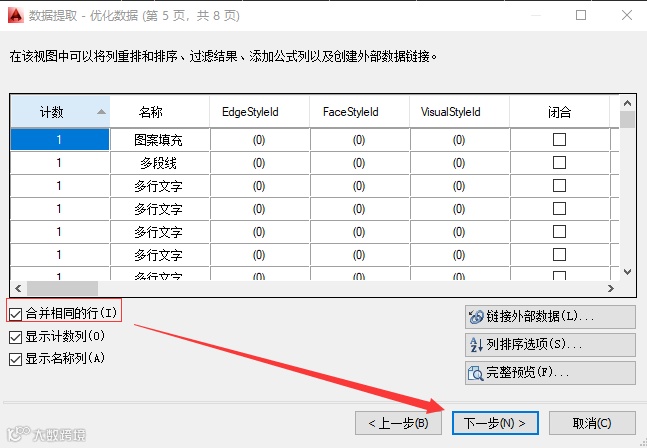Select count cell in 多段线 row

coord(60,163)
